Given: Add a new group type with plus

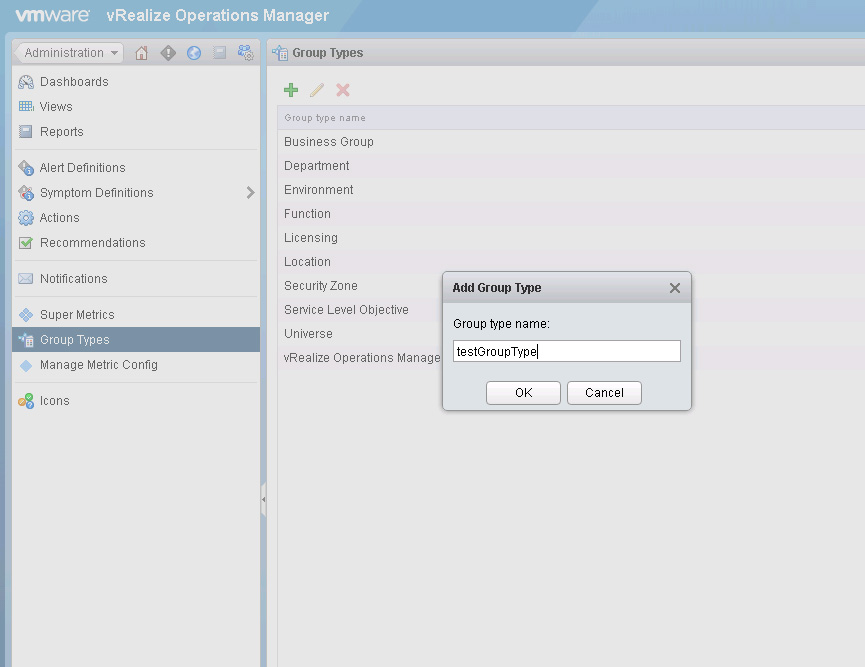Looking at the screenshot, I should [x=291, y=90].
